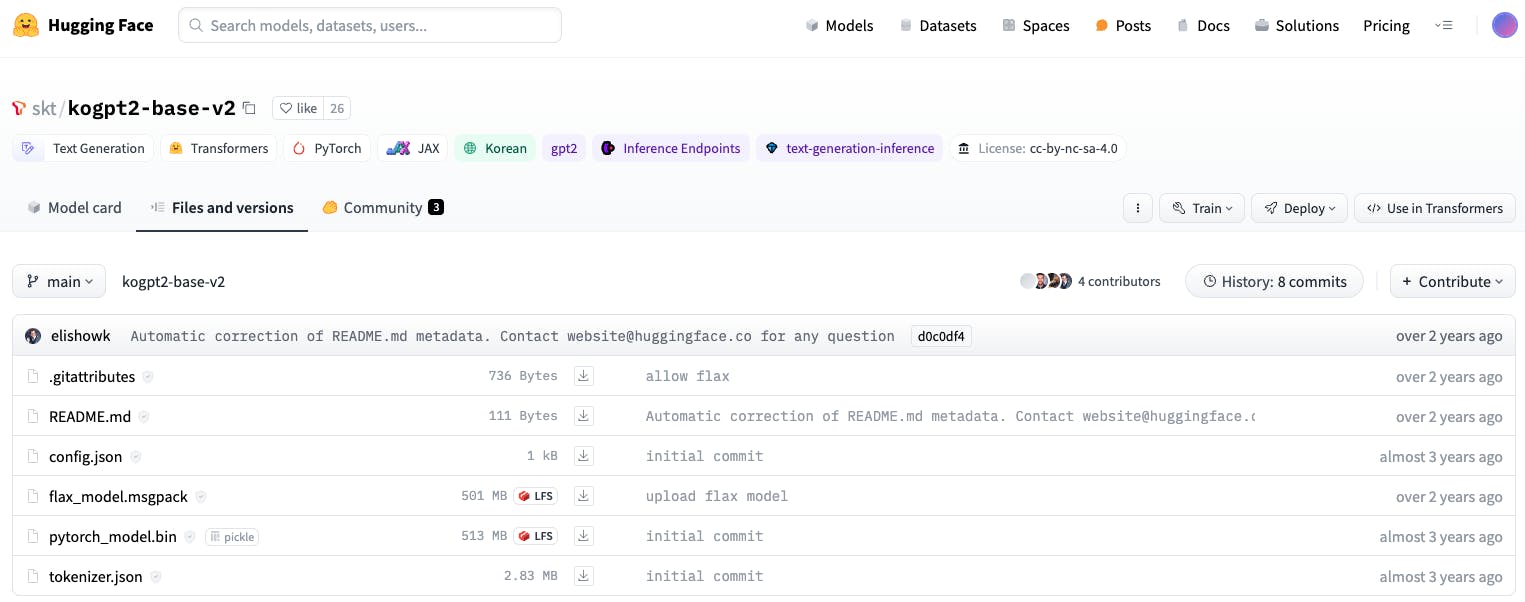
Task: Open the Contribute dropdown
Action: pyautogui.click(x=1452, y=281)
